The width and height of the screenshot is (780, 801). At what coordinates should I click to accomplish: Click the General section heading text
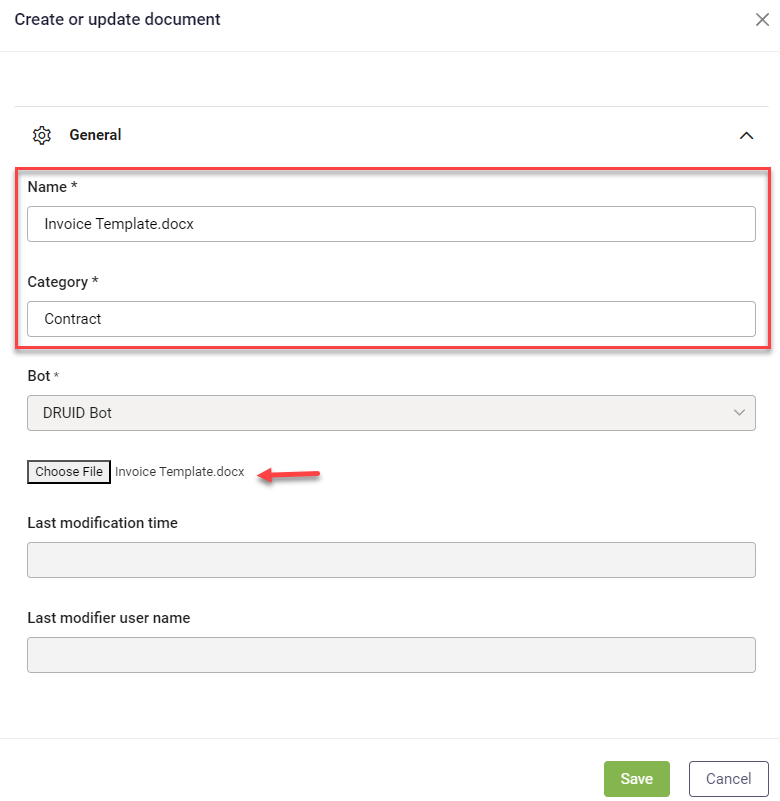tap(95, 135)
